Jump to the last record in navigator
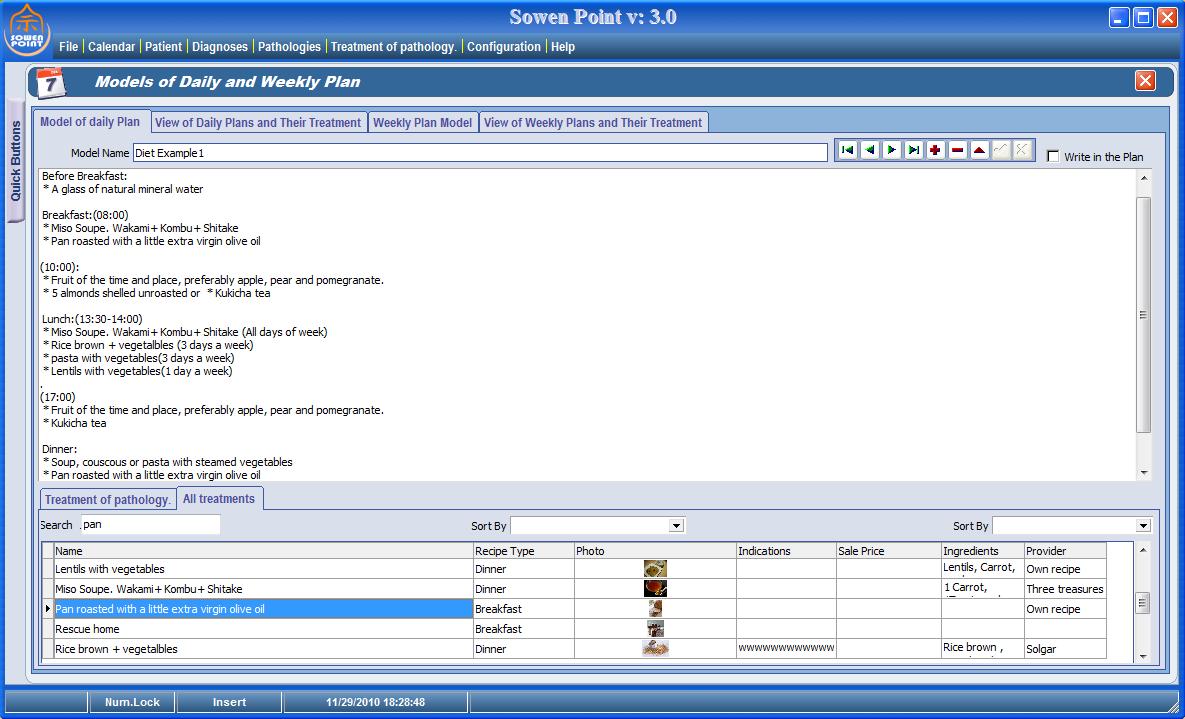This screenshot has width=1185, height=719. (914, 150)
